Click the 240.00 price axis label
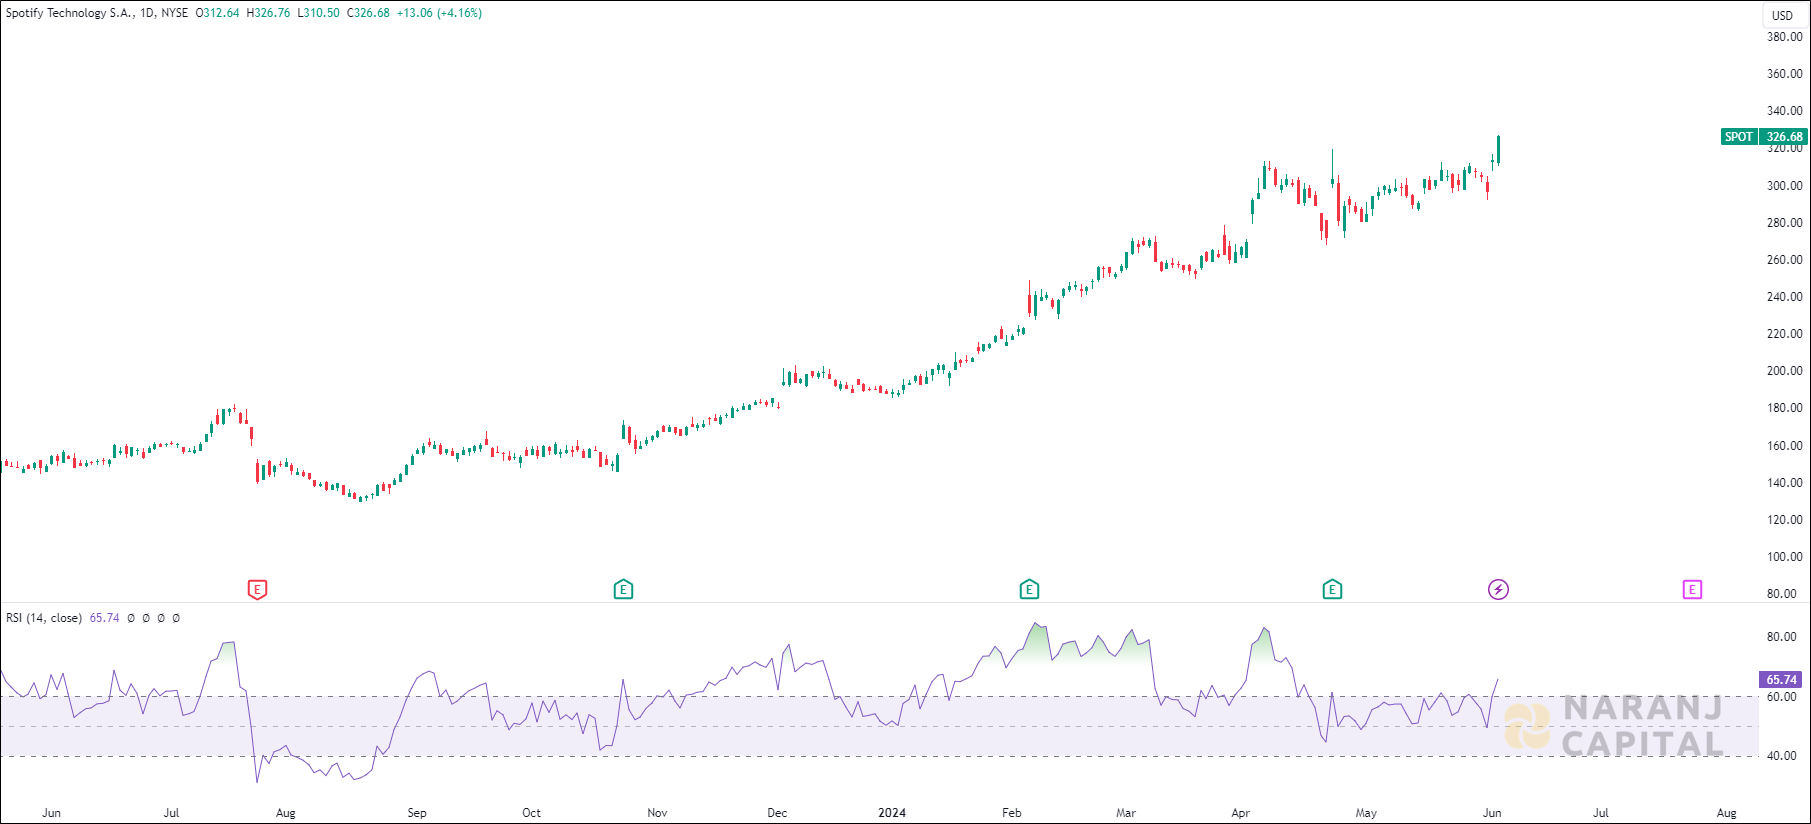 point(1785,297)
